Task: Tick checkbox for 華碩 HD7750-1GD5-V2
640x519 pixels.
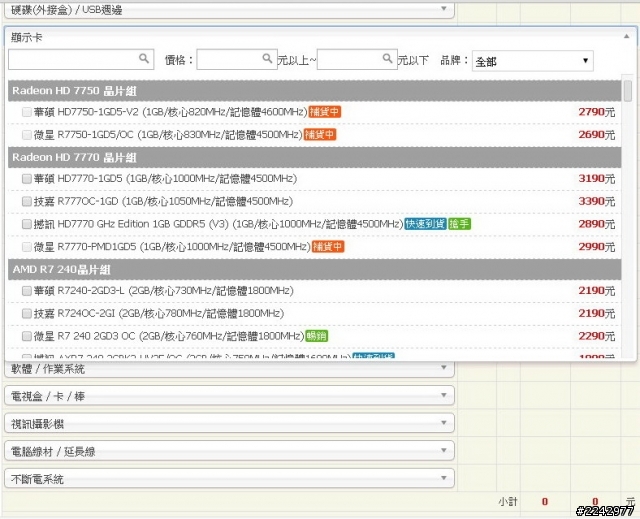Action: (x=27, y=112)
